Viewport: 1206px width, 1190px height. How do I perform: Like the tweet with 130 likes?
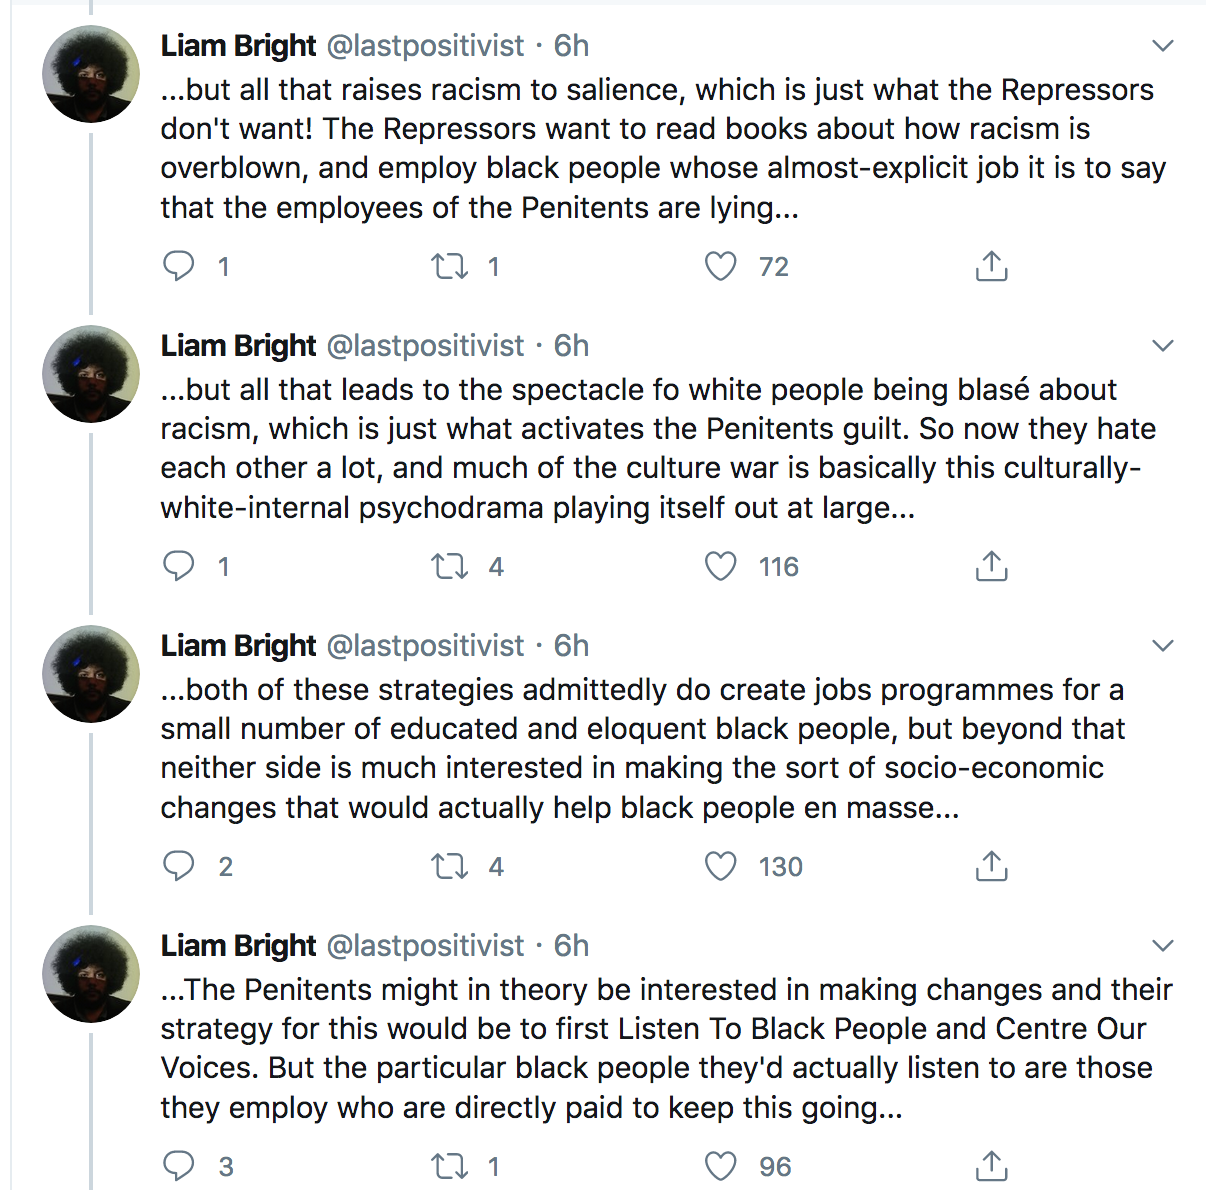[x=720, y=866]
